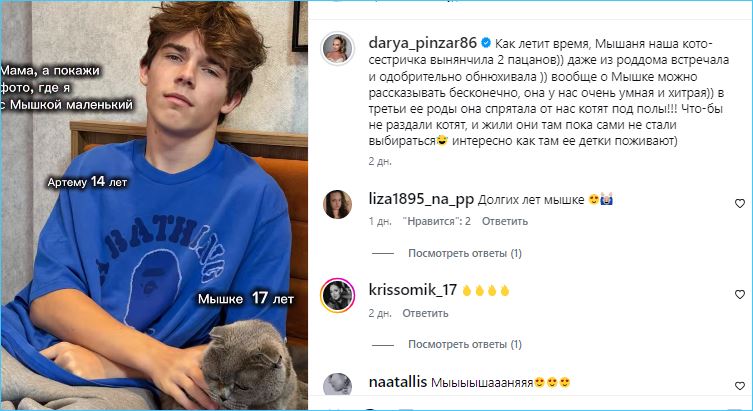Open the liza1895_na_pp avatar
This screenshot has width=753, height=411.
(x=337, y=204)
